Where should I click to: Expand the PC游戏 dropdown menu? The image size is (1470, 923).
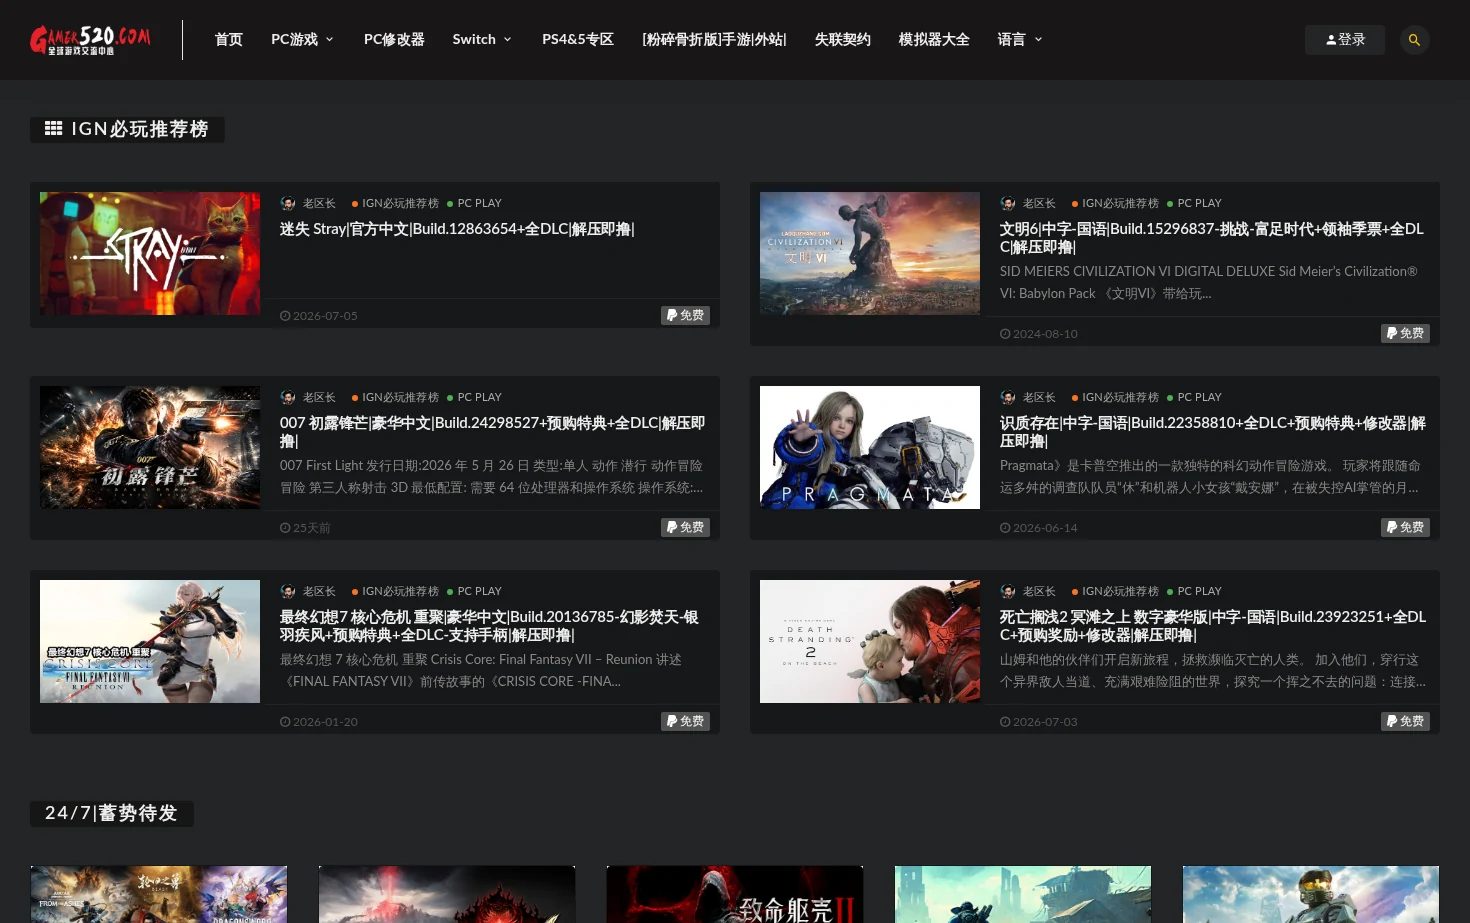[302, 40]
